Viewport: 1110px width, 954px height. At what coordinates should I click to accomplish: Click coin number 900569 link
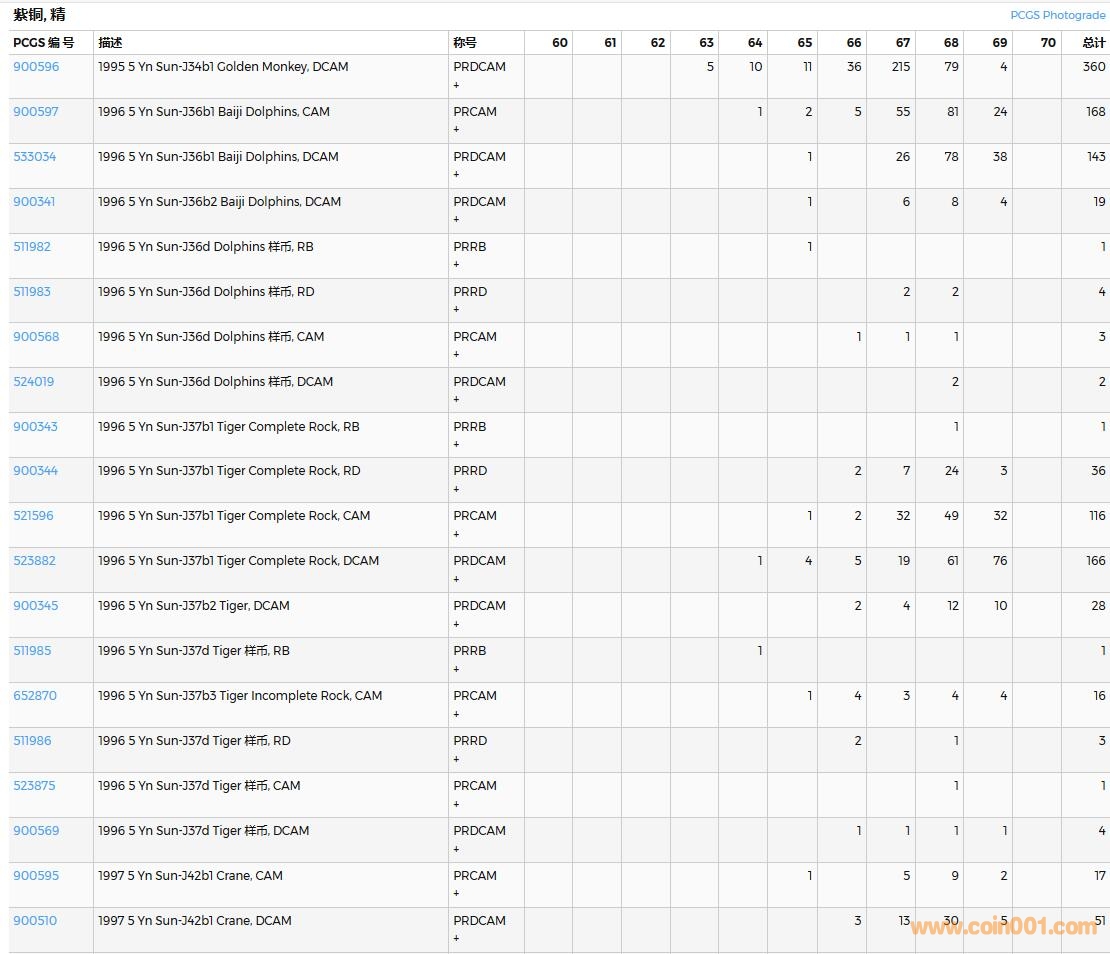coord(36,831)
